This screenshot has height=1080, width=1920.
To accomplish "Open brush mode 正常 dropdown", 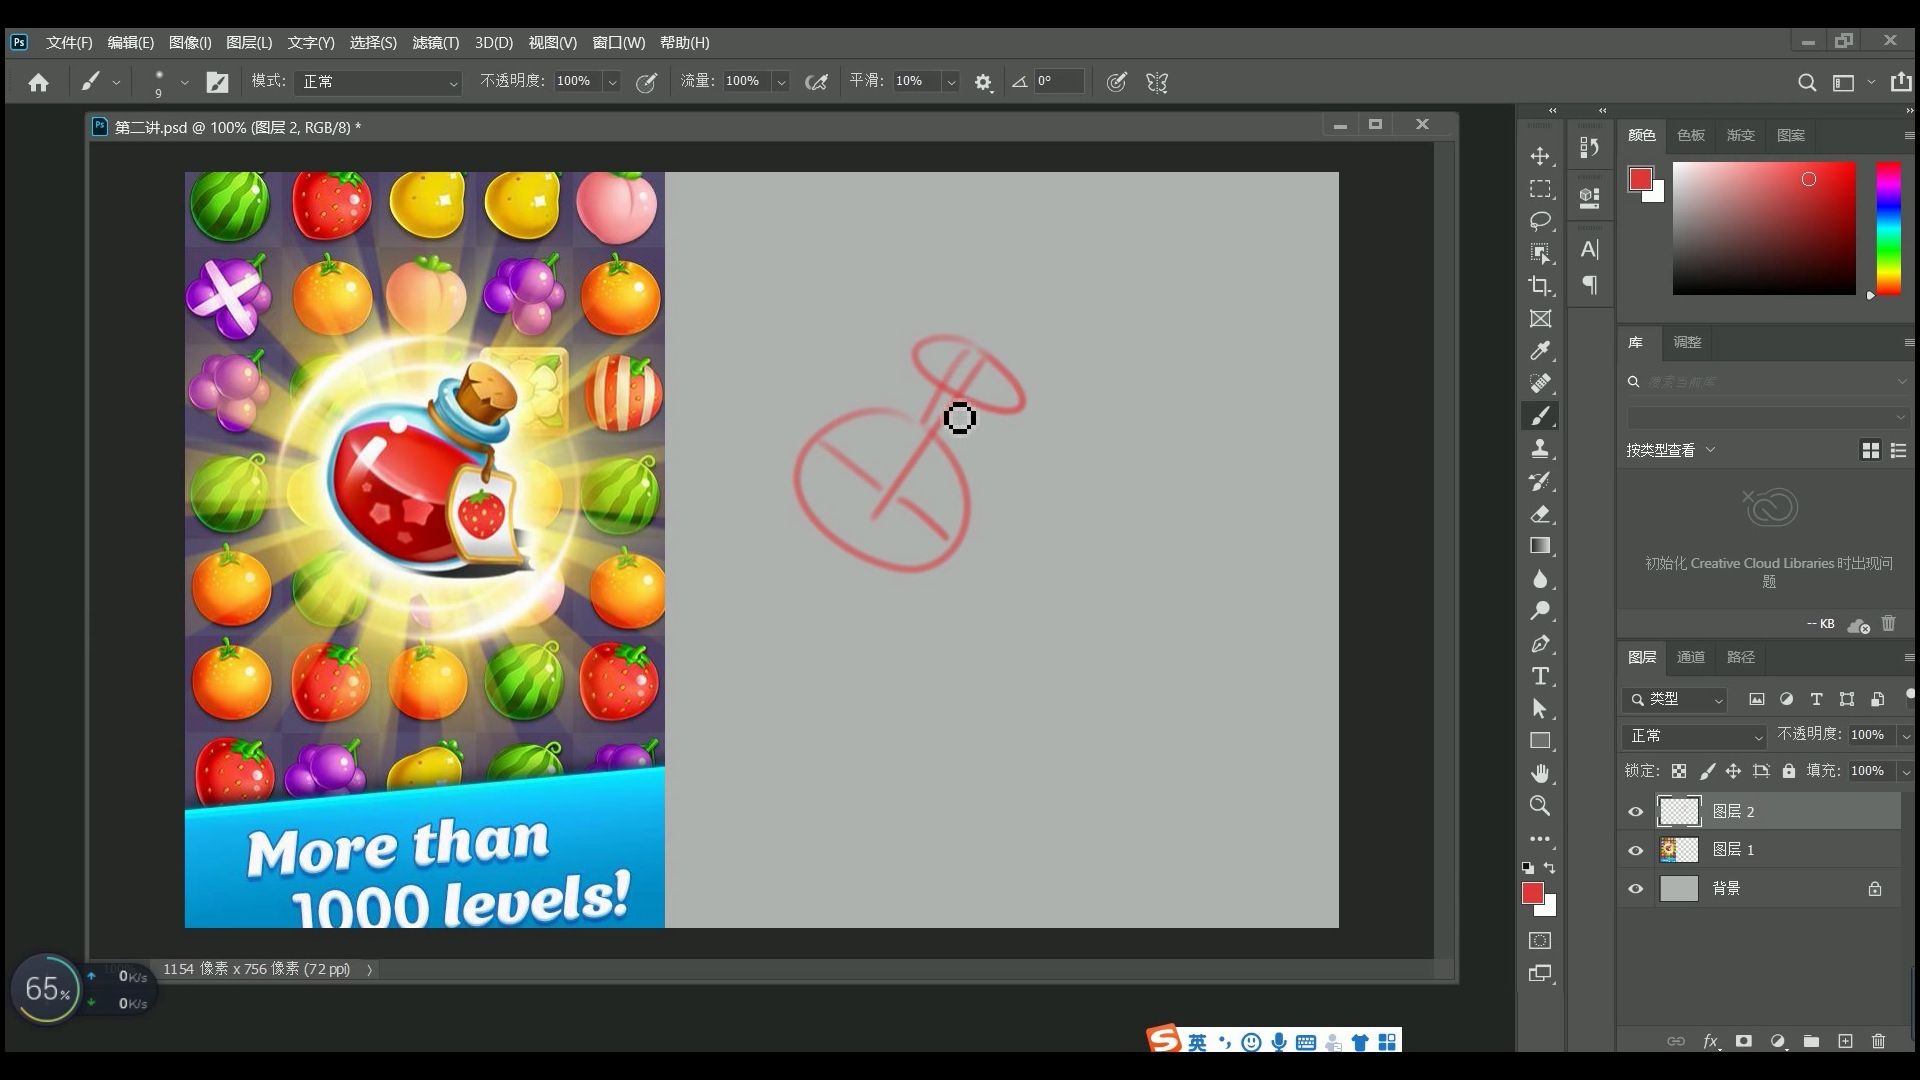I will (379, 82).
